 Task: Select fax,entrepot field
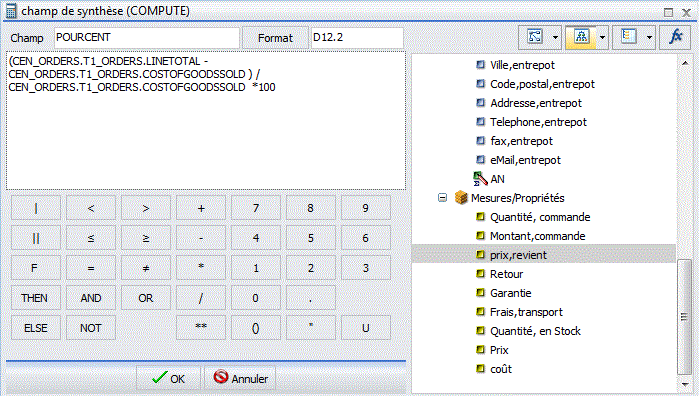[x=521, y=141]
